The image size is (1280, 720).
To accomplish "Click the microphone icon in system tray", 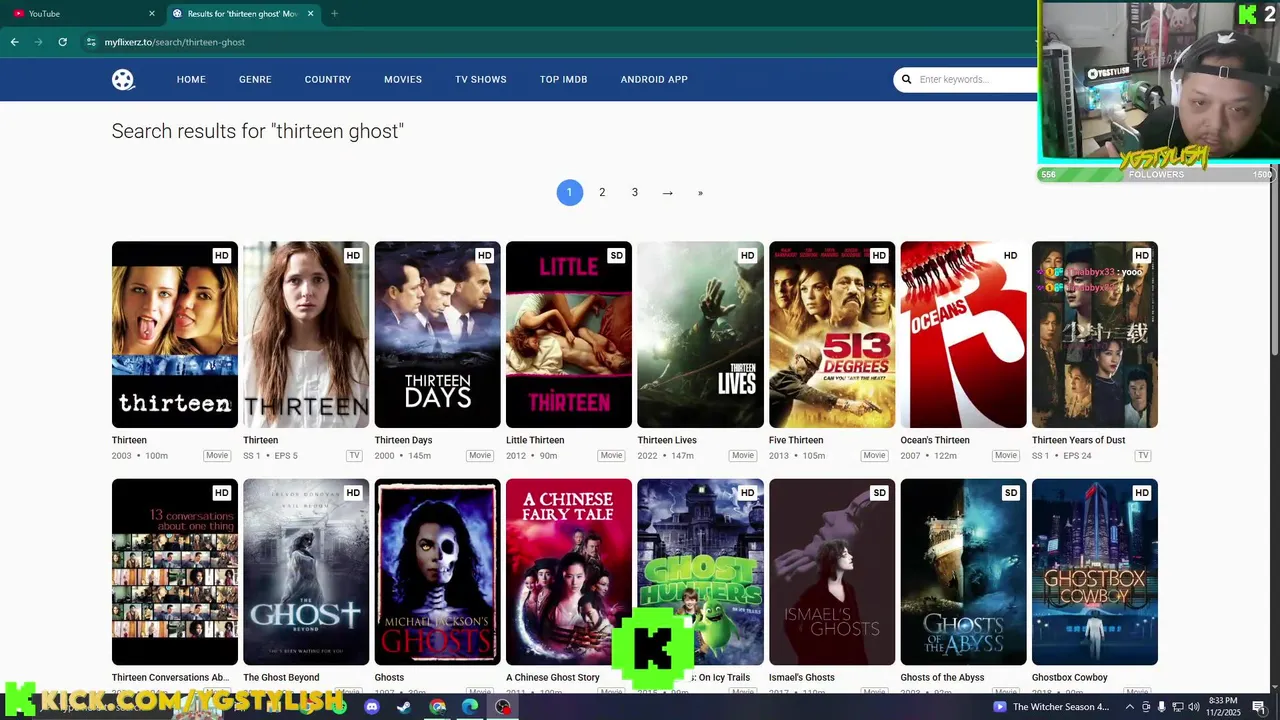I will click(1161, 707).
